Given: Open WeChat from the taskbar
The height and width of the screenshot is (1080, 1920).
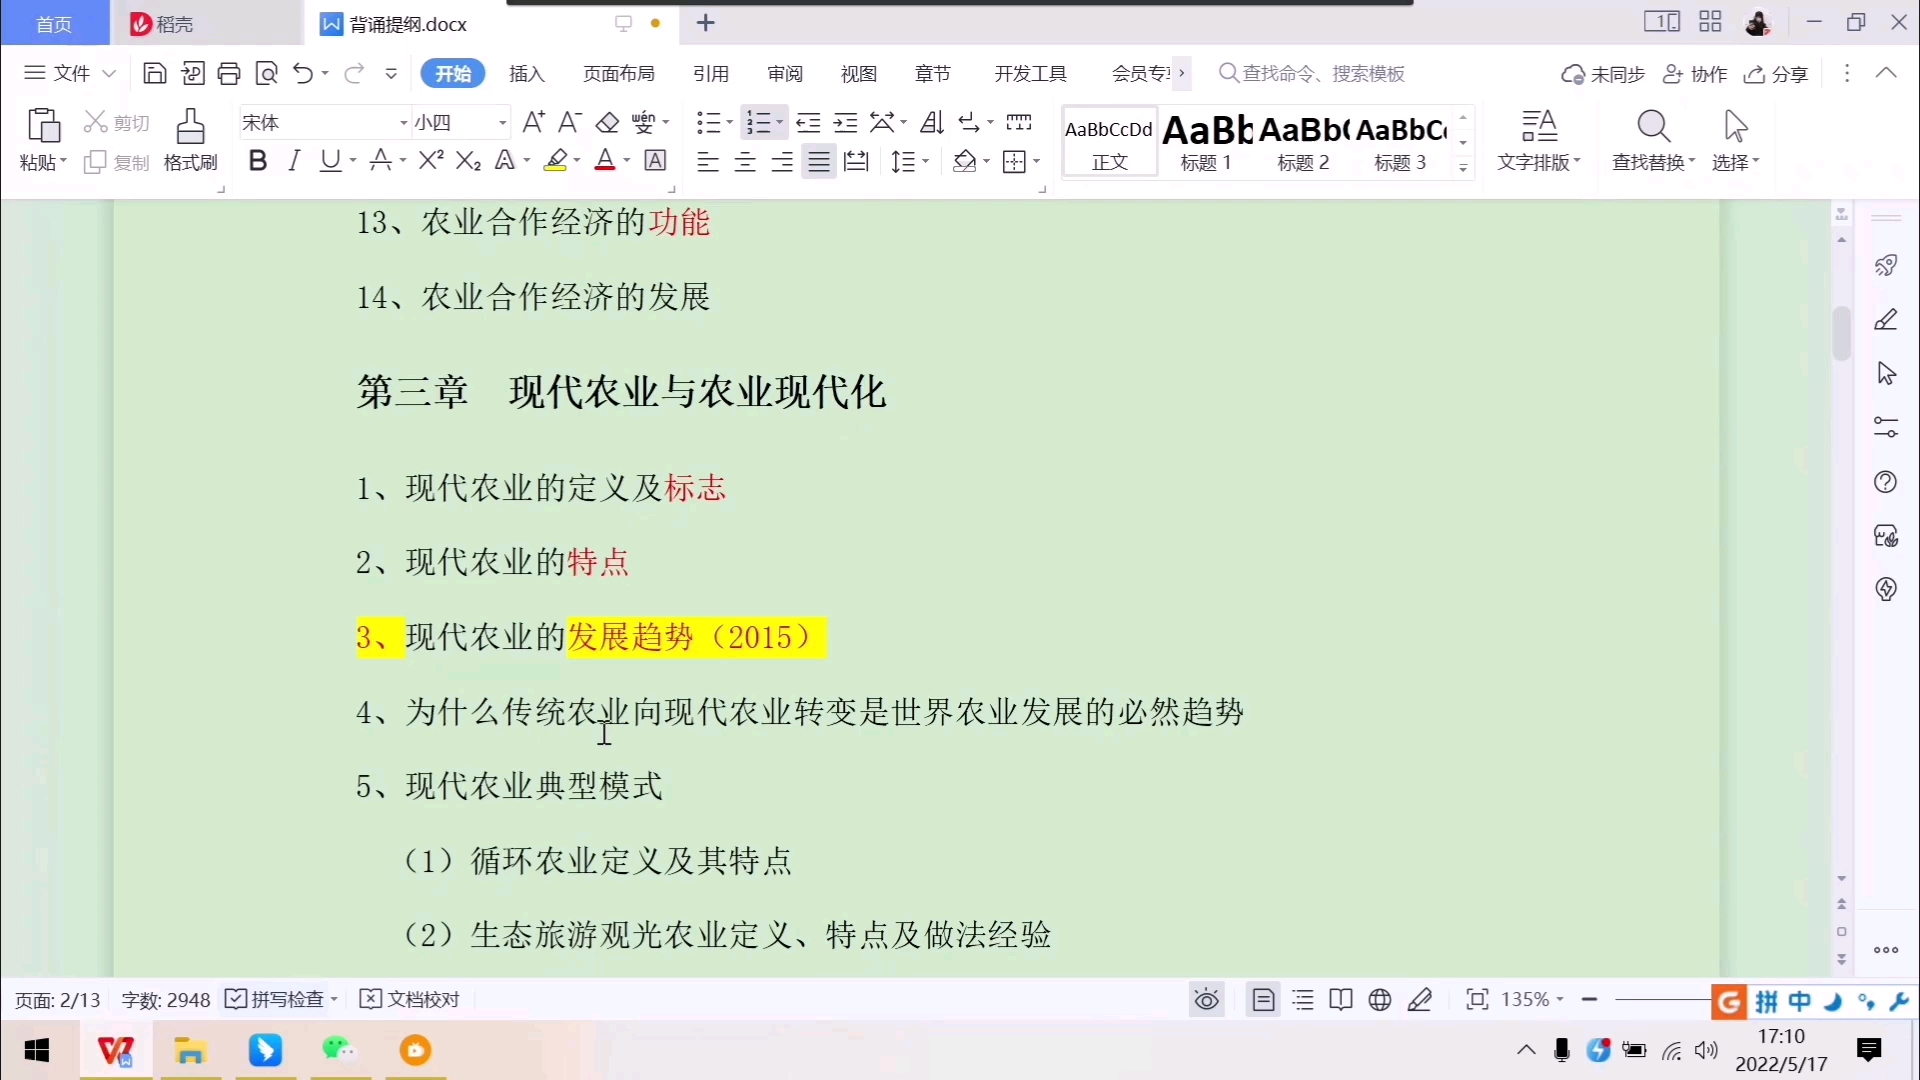Looking at the screenshot, I should pyautogui.click(x=339, y=1050).
